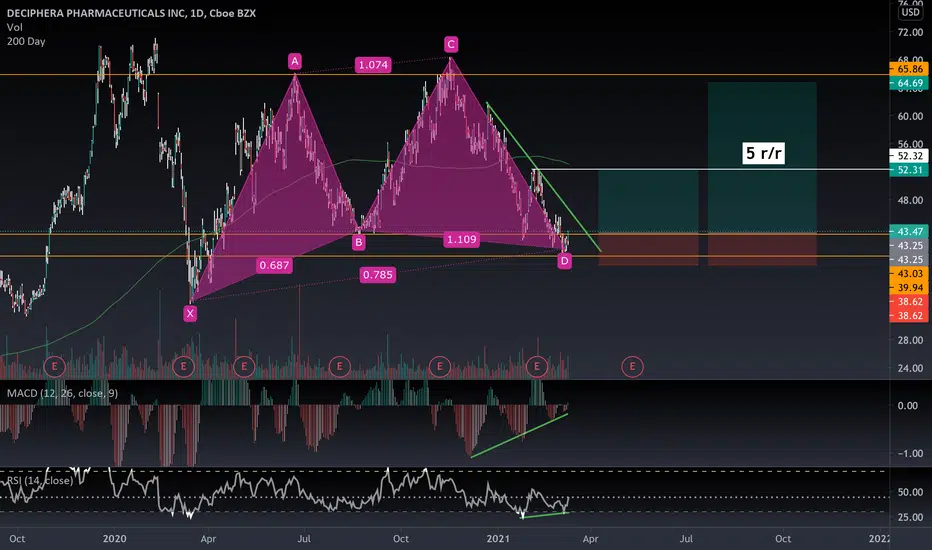Image resolution: width=932 pixels, height=550 pixels.
Task: Select harmonic pattern point label A
Action: (295, 61)
